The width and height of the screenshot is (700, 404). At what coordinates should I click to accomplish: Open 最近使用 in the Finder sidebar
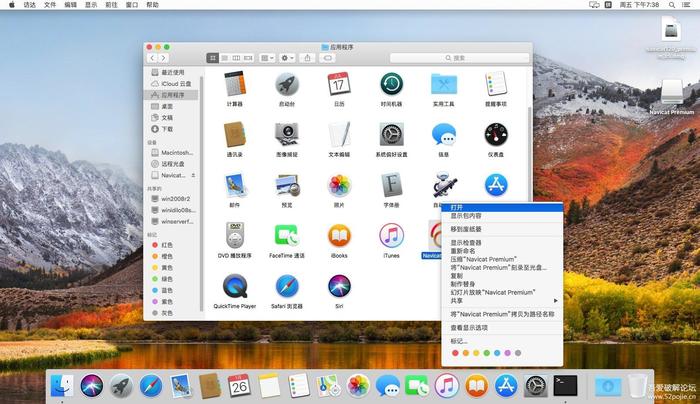(172, 72)
